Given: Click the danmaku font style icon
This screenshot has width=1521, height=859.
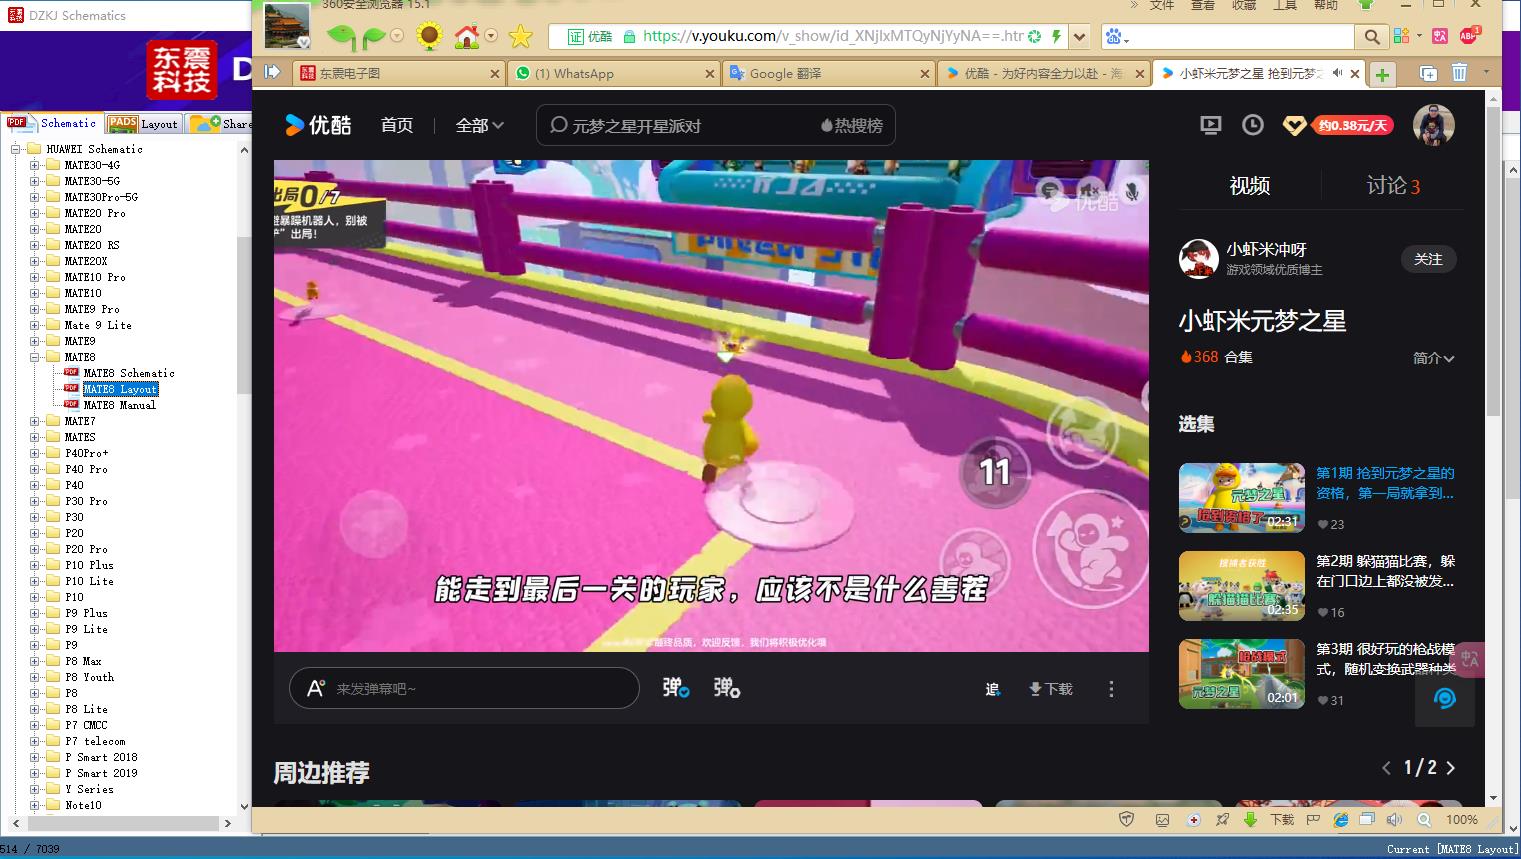Looking at the screenshot, I should [315, 688].
